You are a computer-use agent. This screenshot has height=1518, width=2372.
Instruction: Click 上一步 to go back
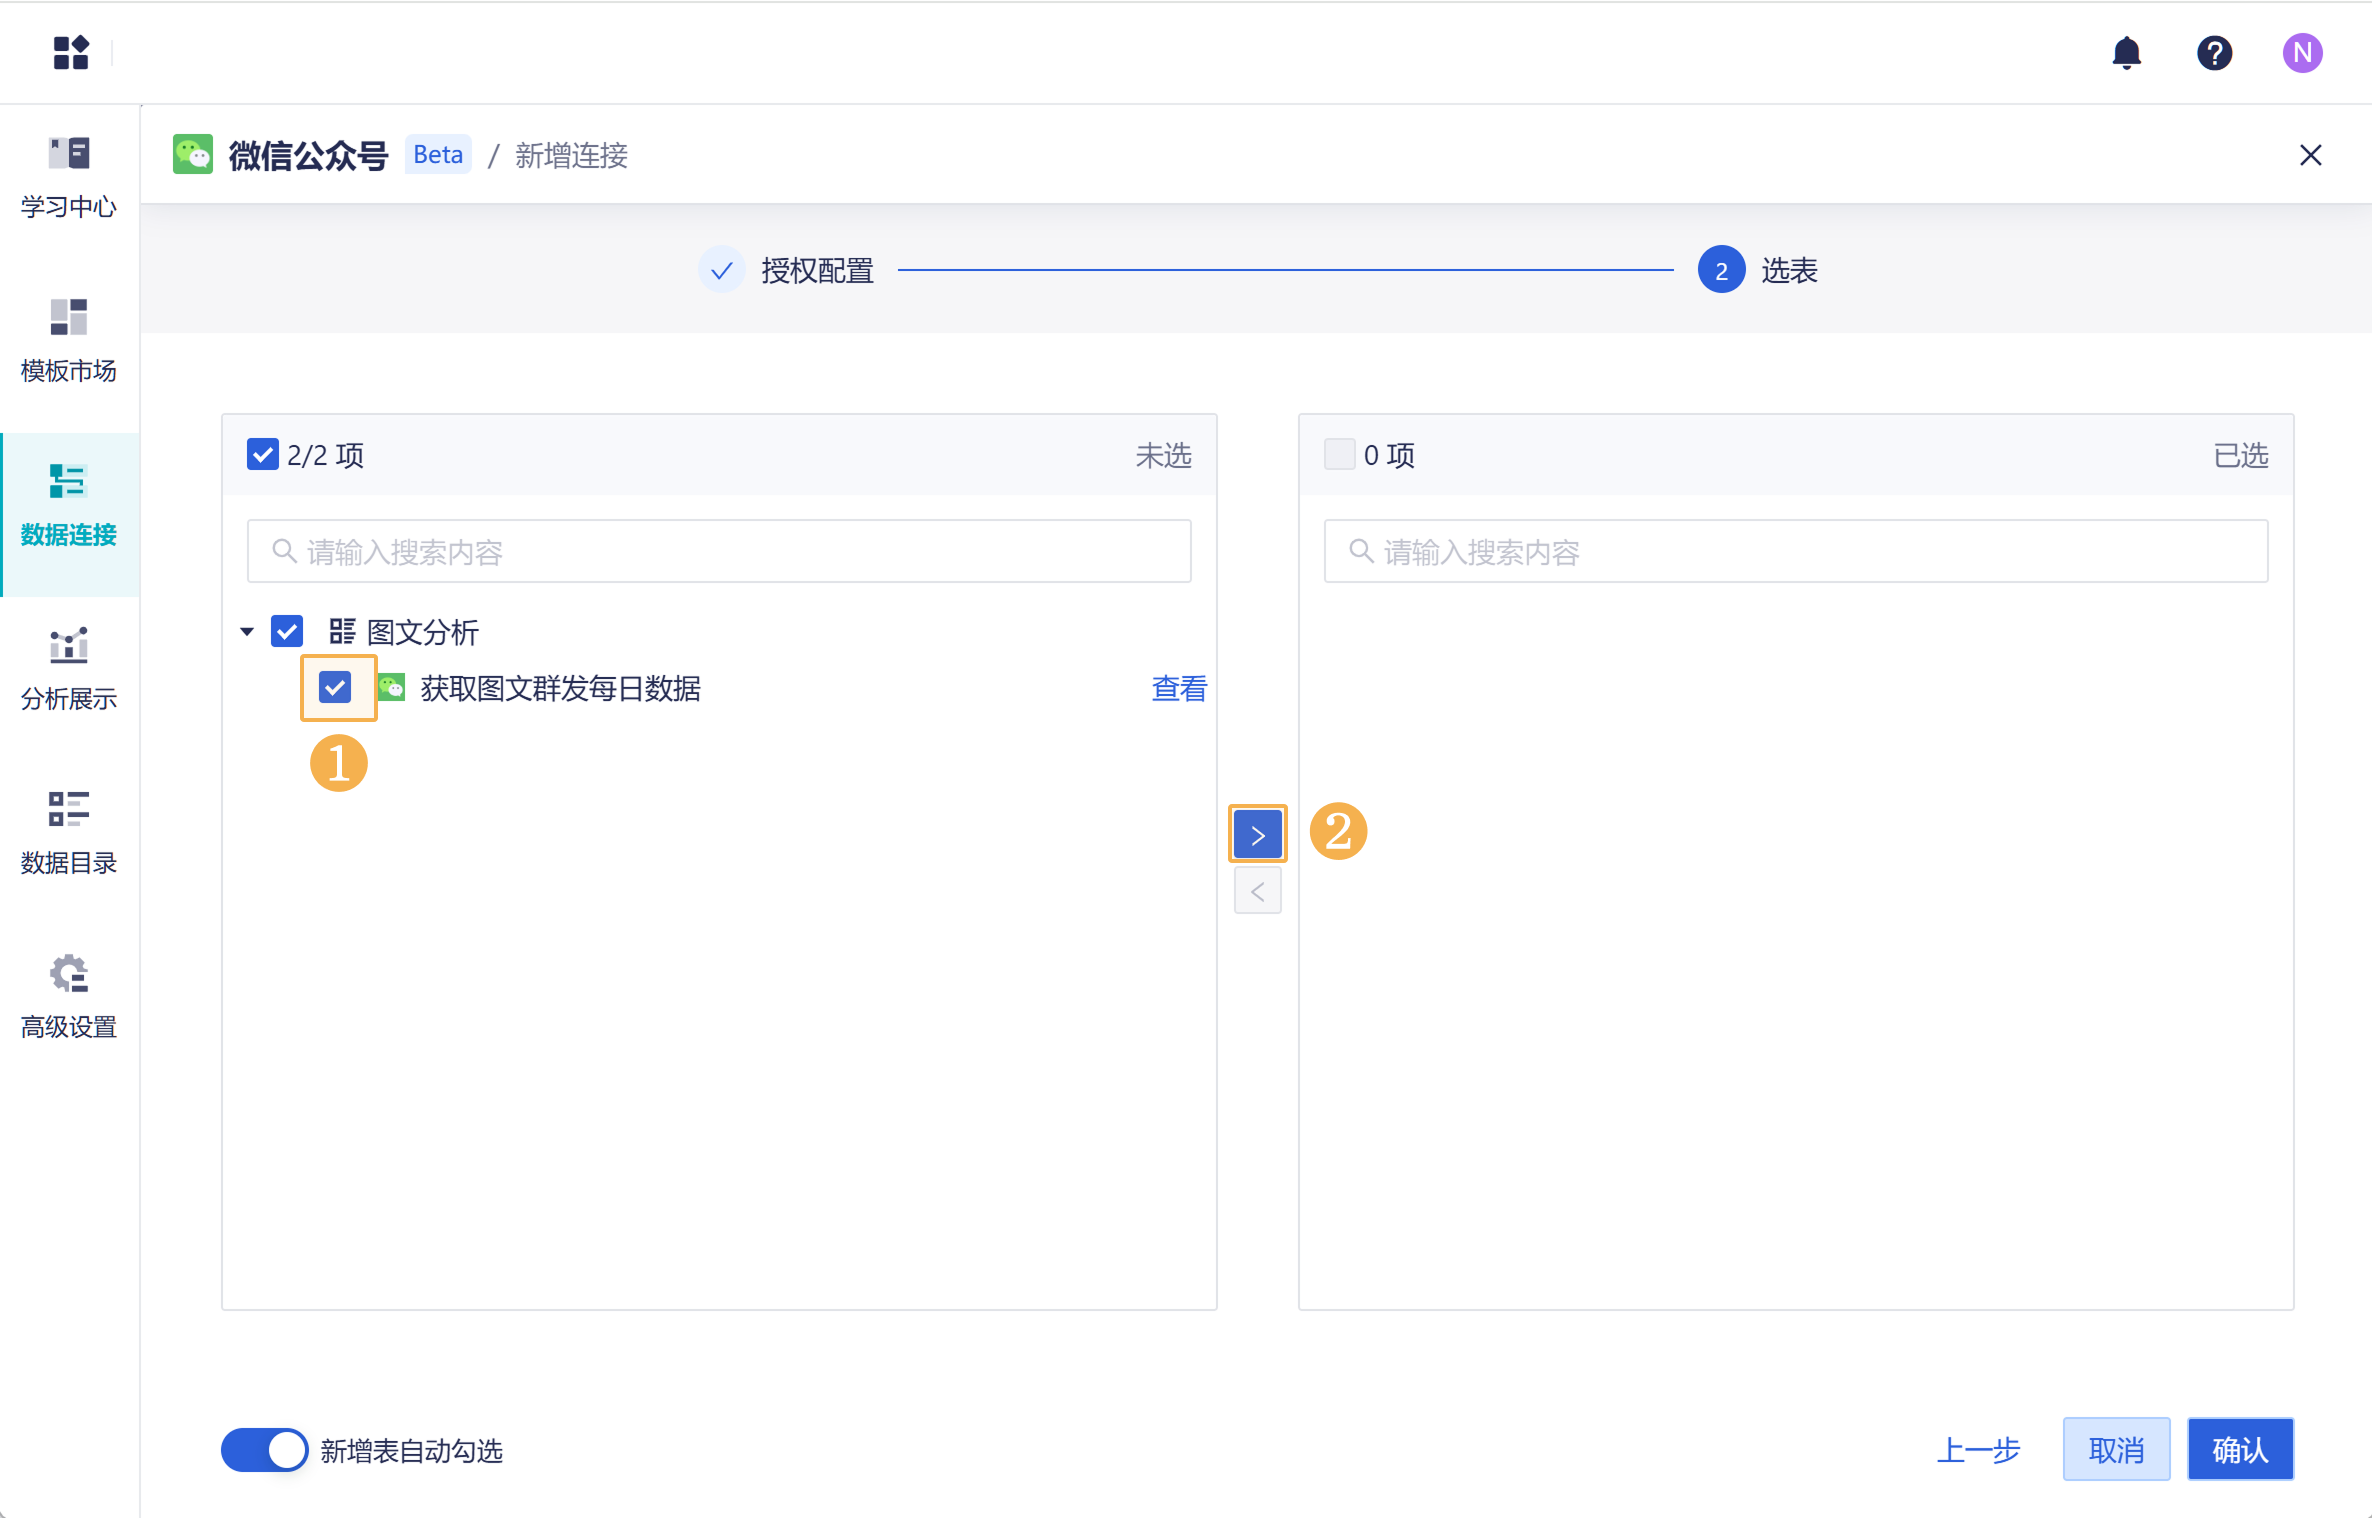[1977, 1449]
